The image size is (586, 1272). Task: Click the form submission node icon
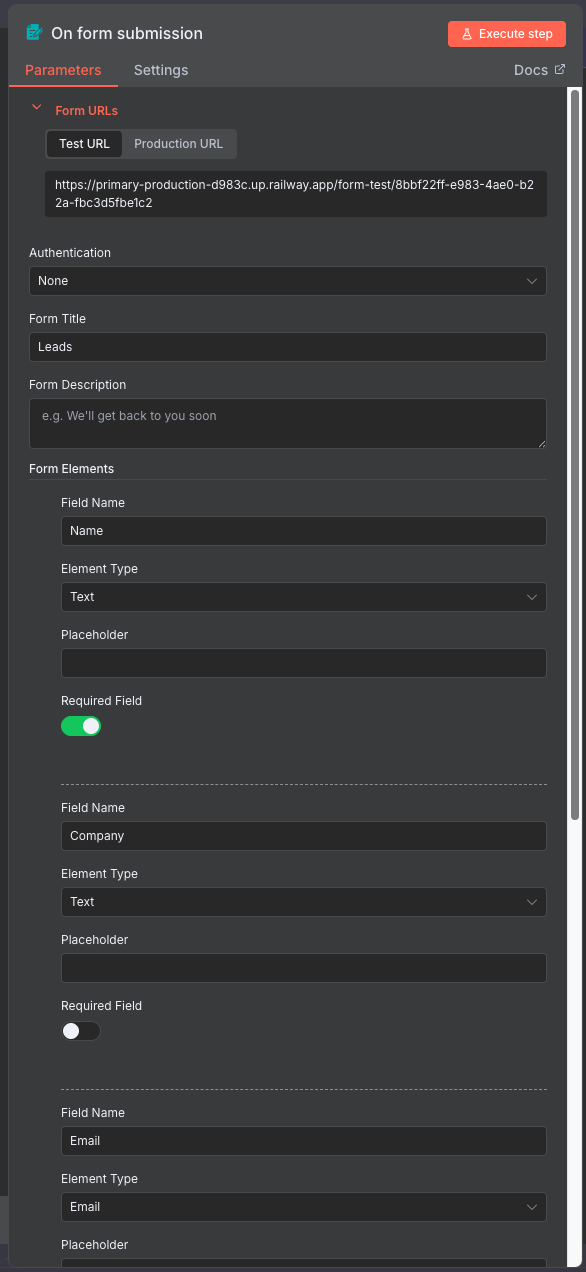[x=32, y=33]
